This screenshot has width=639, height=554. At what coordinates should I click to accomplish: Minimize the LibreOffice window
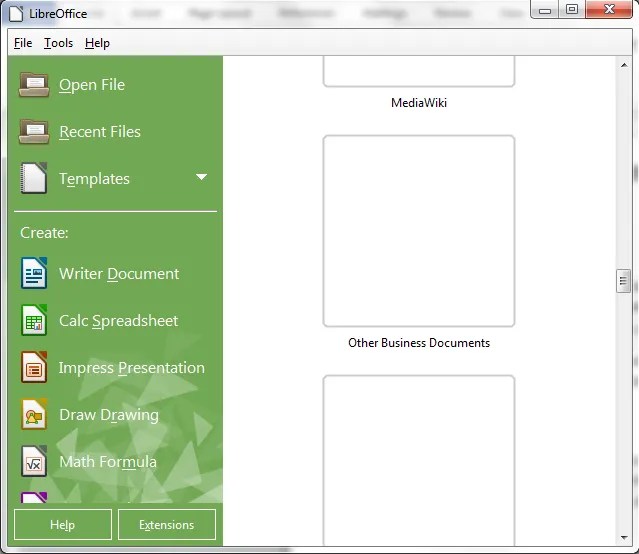(545, 9)
